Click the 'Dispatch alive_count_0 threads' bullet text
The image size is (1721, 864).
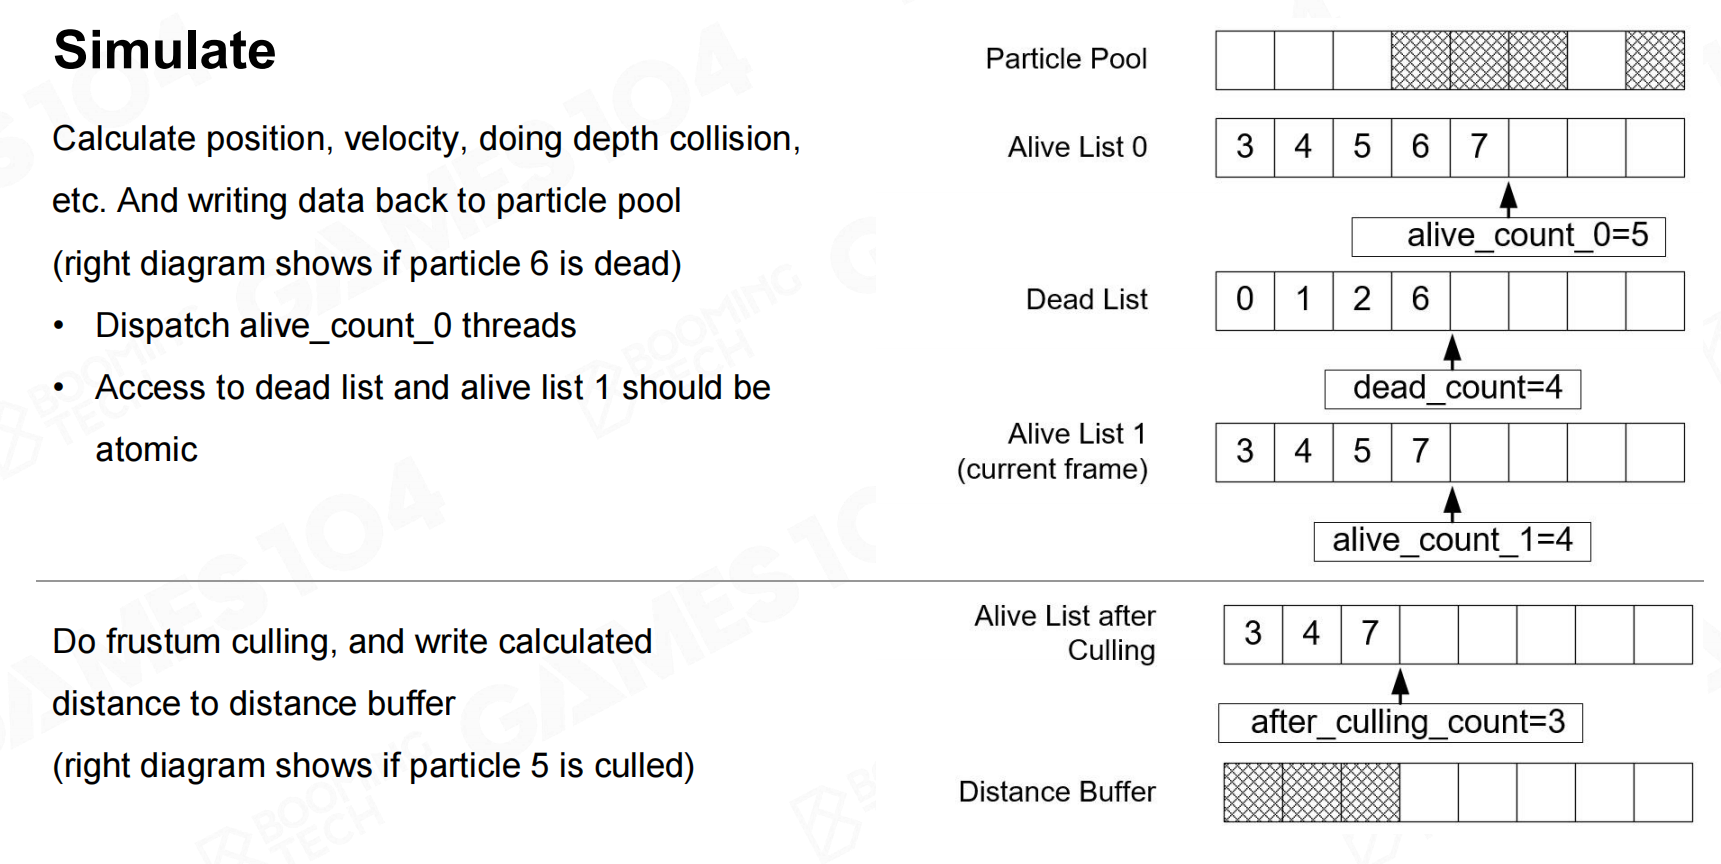point(335,326)
